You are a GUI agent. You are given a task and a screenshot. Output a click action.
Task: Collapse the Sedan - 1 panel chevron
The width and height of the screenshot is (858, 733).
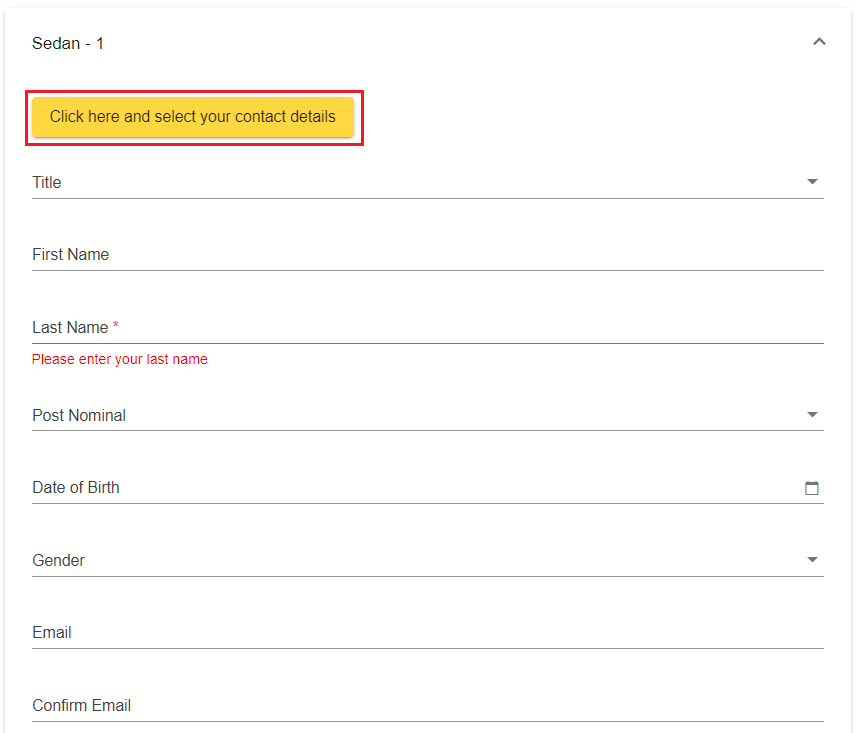click(x=819, y=42)
